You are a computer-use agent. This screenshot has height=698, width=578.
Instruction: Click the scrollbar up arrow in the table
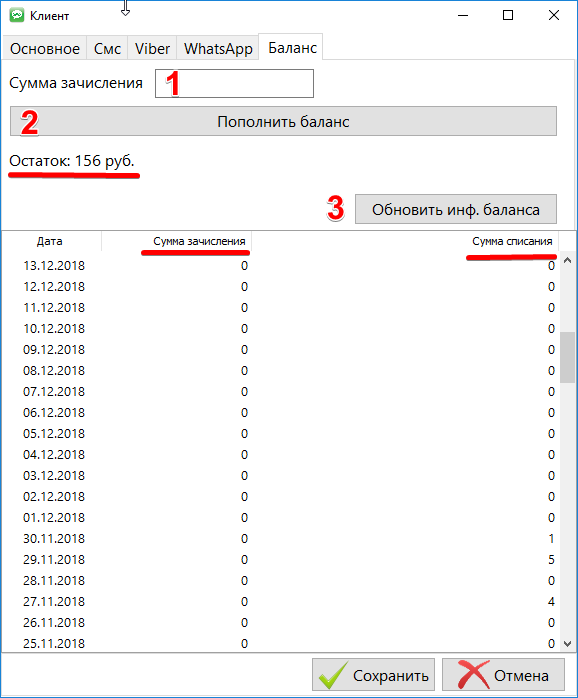pos(567,261)
